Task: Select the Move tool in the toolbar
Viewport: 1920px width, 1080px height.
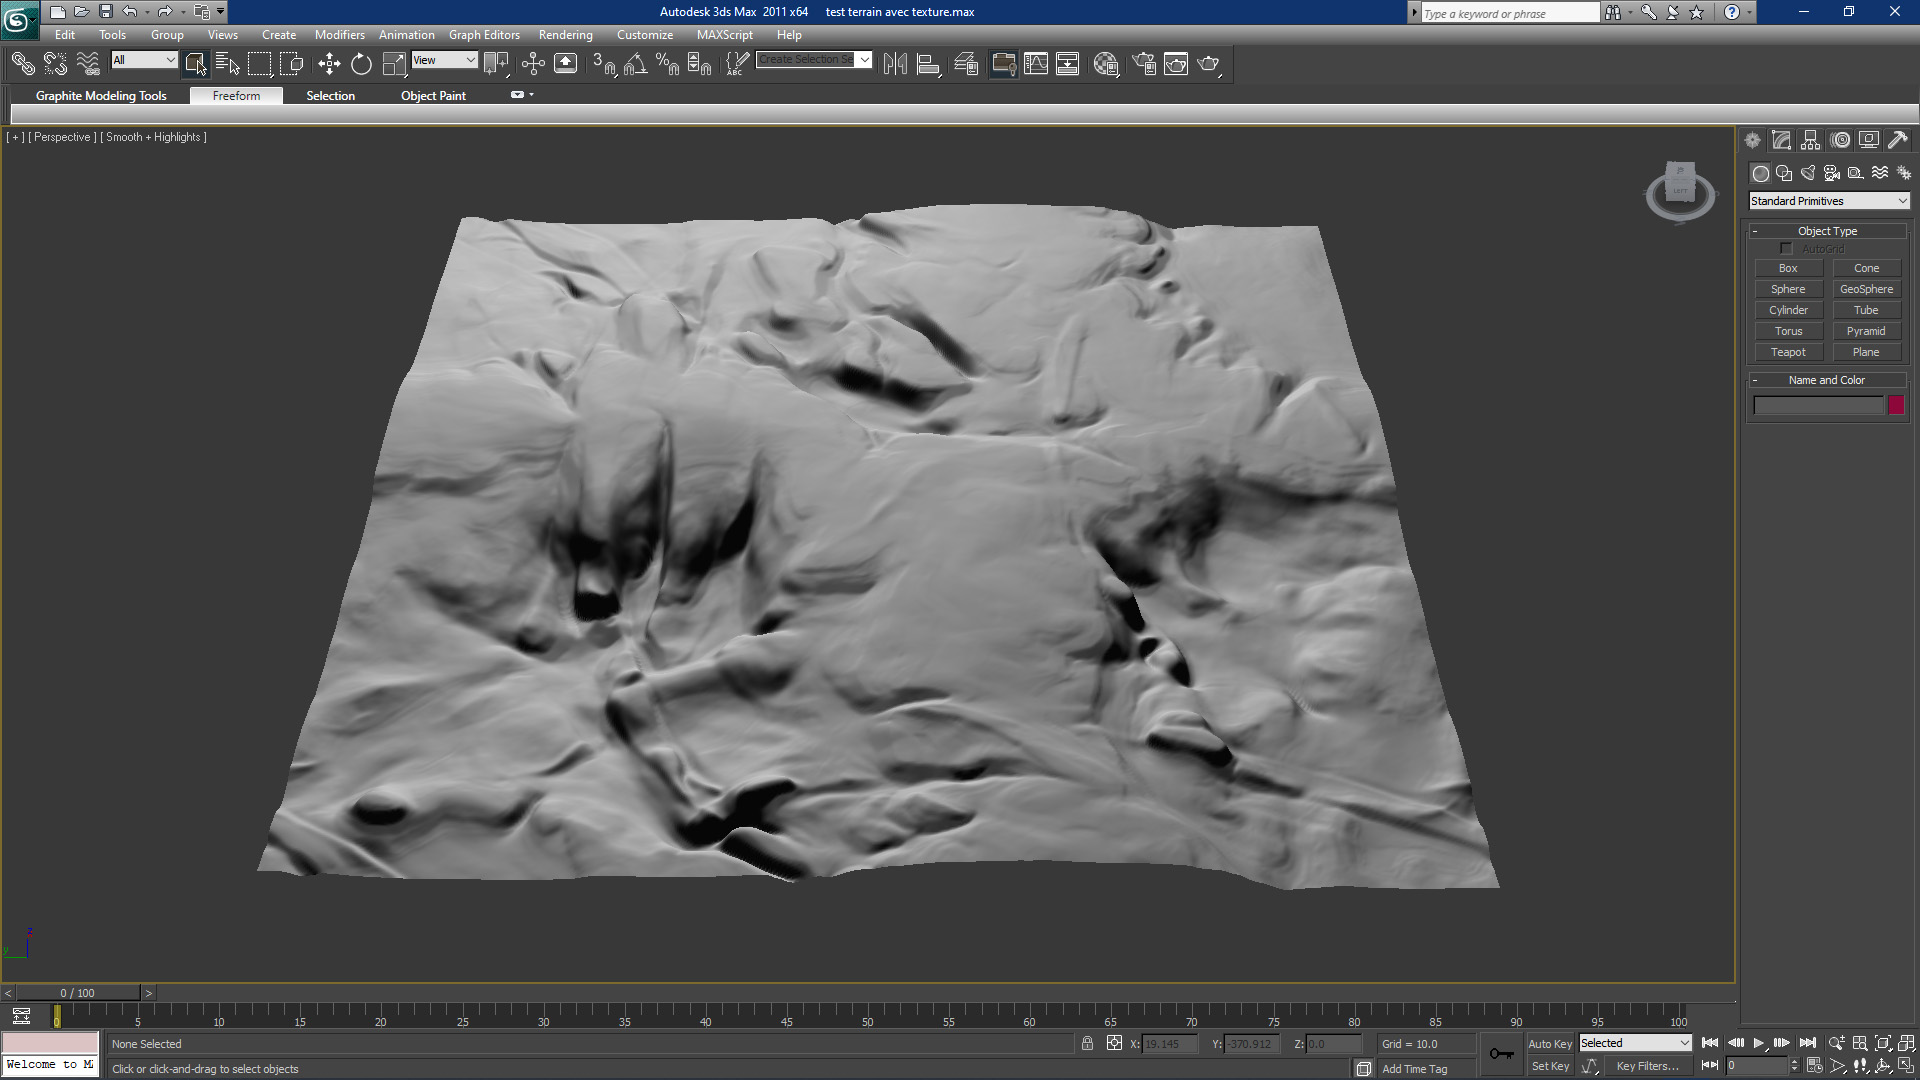Action: pyautogui.click(x=330, y=63)
